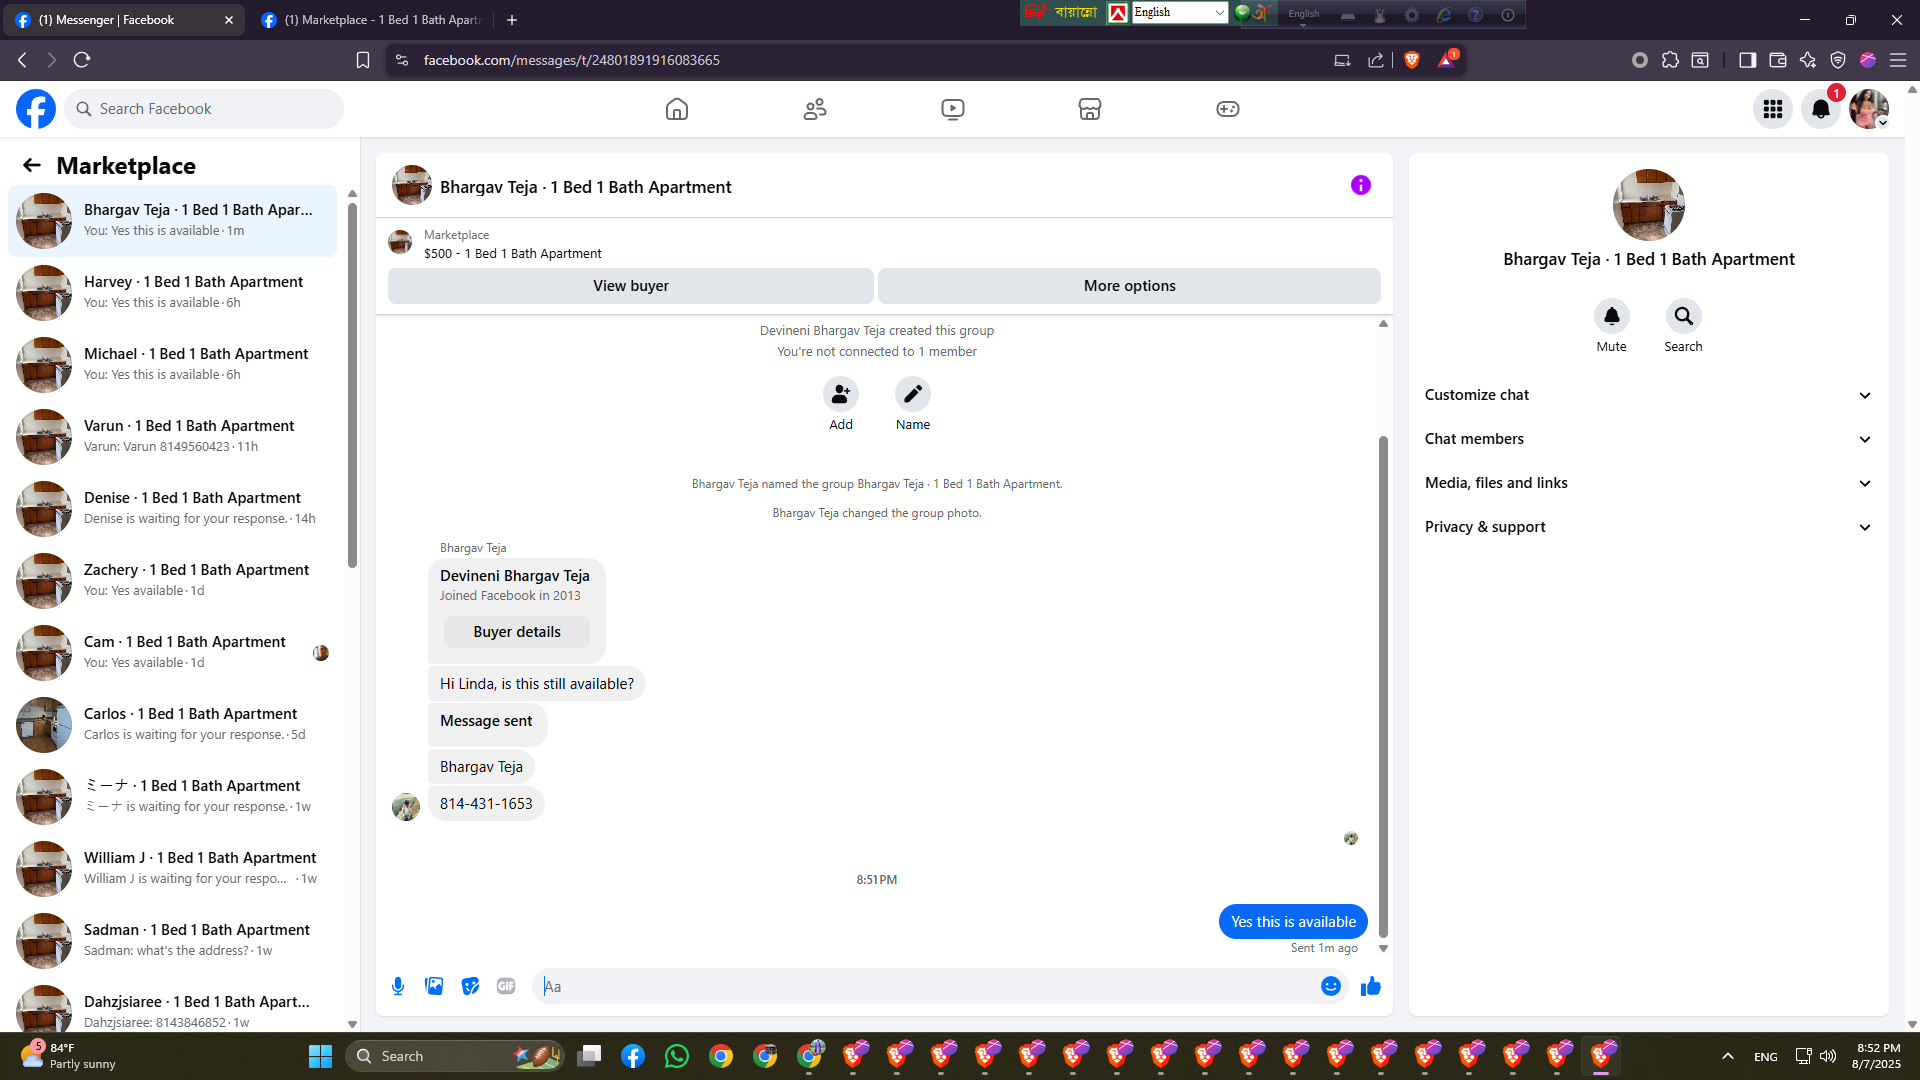Open the account profile menu
This screenshot has height=1080, width=1920.
pos(1868,109)
